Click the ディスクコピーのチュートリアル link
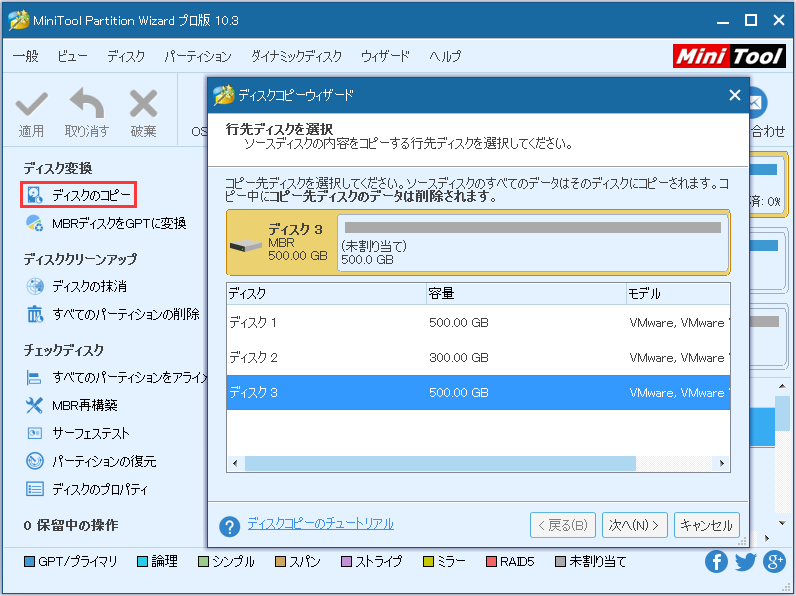Image resolution: width=796 pixels, height=596 pixels. 320,524
